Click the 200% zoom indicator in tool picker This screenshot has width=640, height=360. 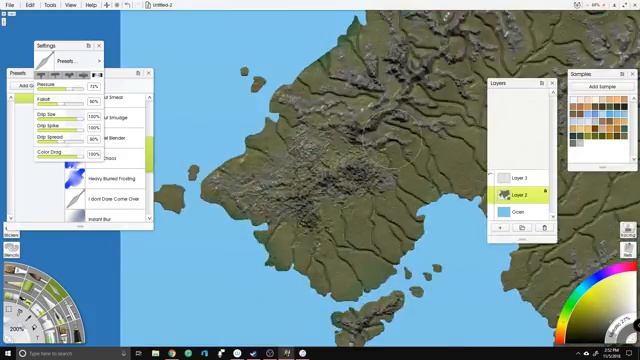click(x=16, y=329)
